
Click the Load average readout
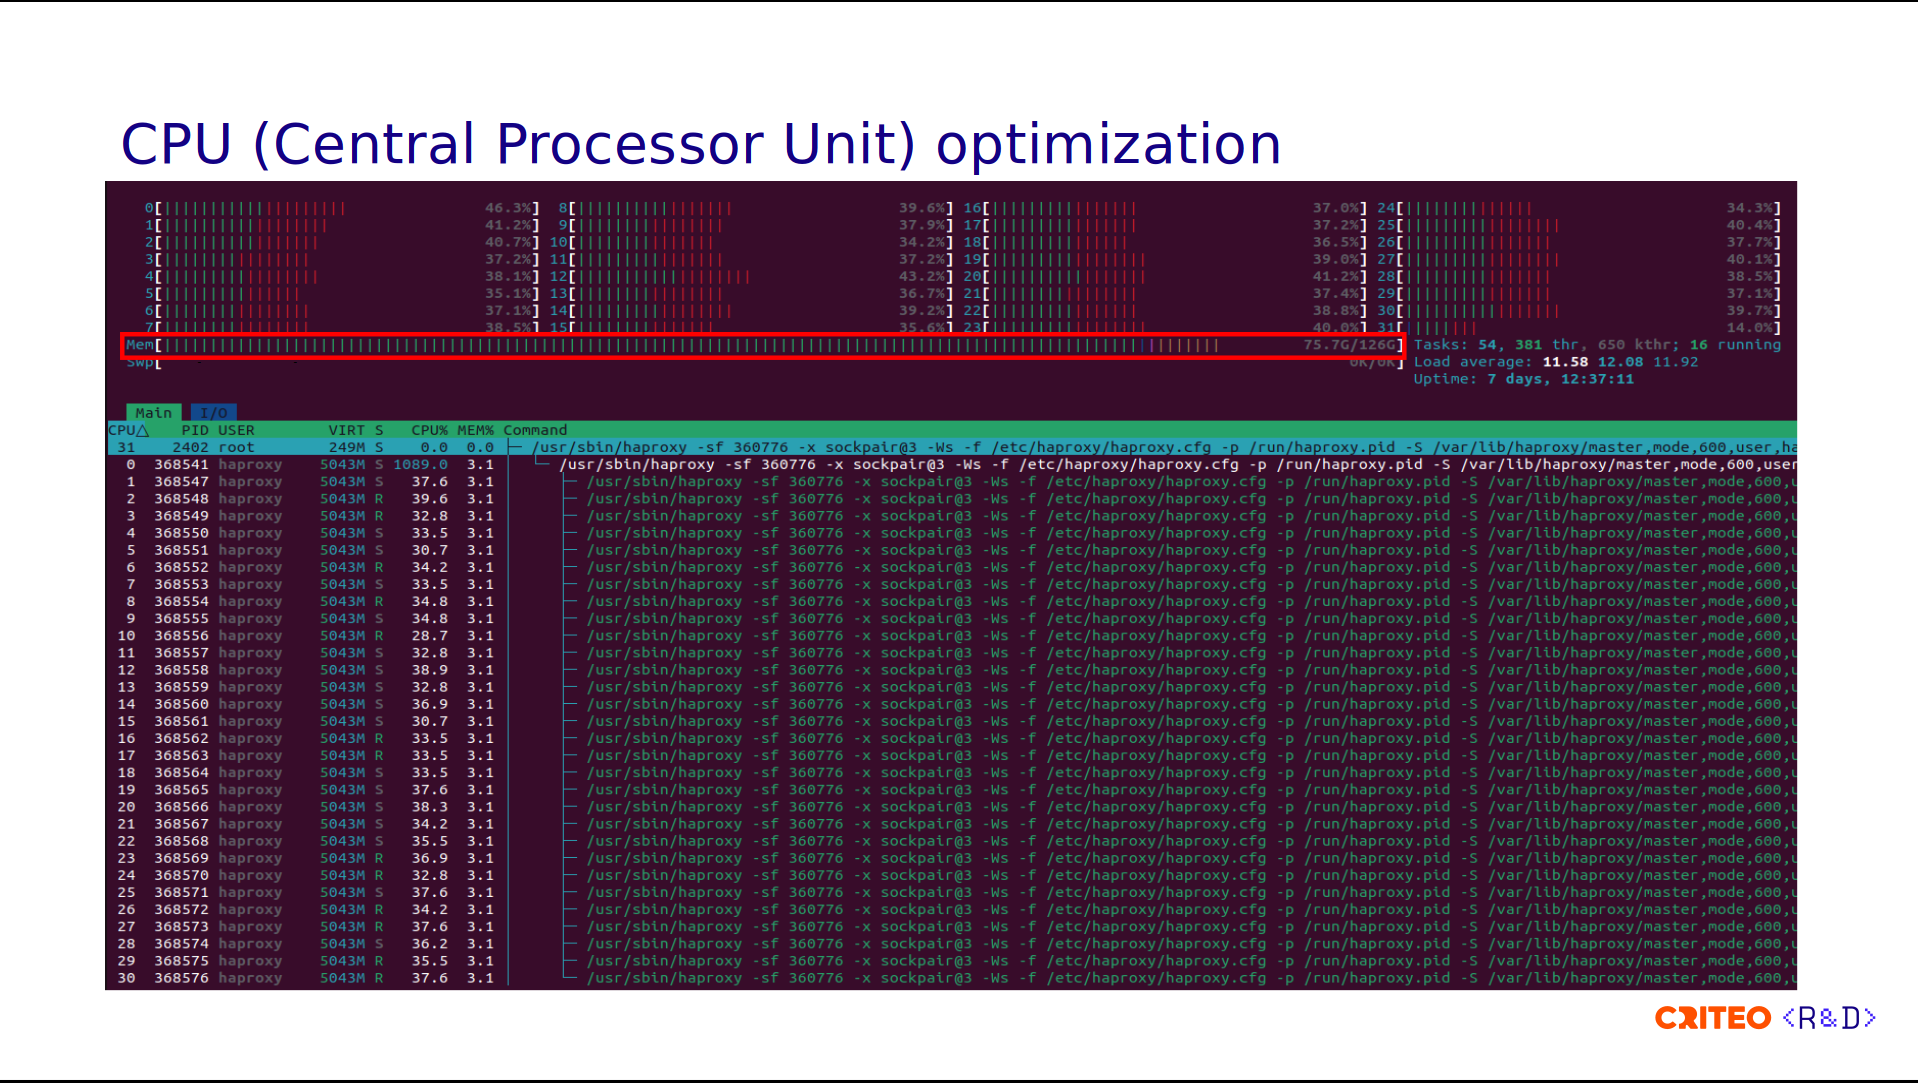[1555, 362]
